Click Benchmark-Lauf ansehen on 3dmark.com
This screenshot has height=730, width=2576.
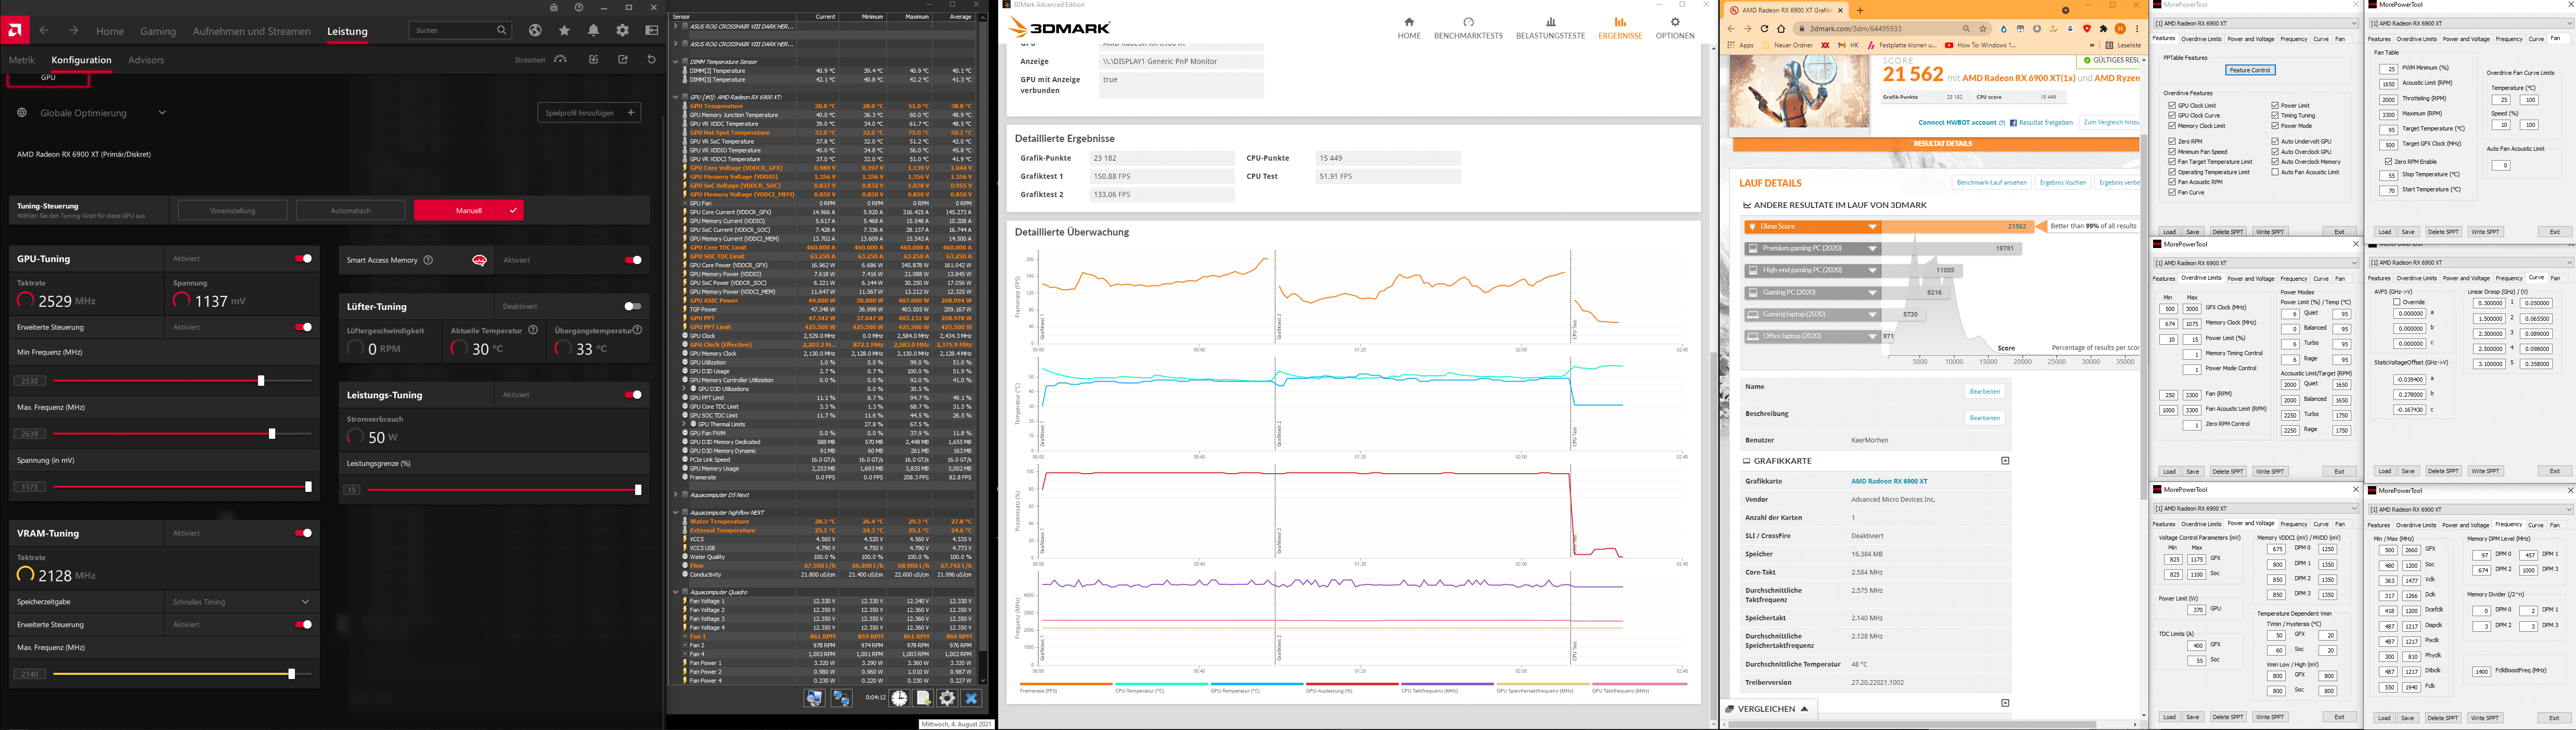tap(1992, 183)
